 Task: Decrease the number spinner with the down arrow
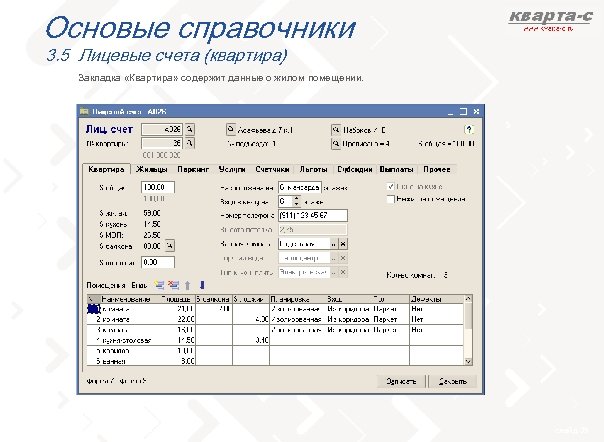point(296,204)
